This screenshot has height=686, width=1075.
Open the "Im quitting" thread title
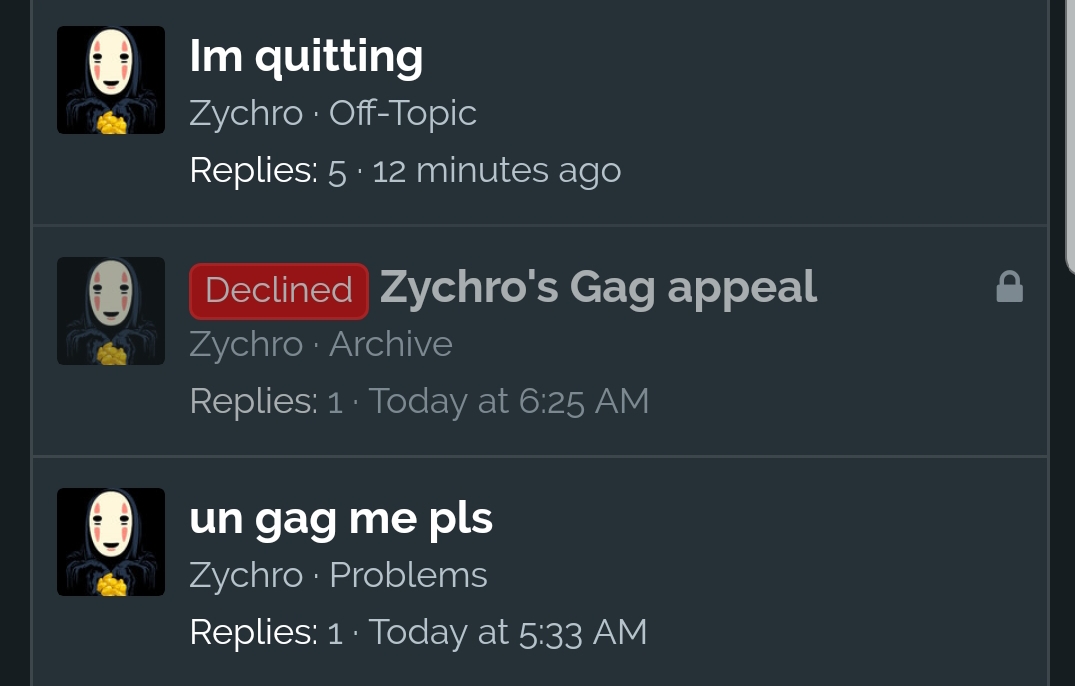306,56
